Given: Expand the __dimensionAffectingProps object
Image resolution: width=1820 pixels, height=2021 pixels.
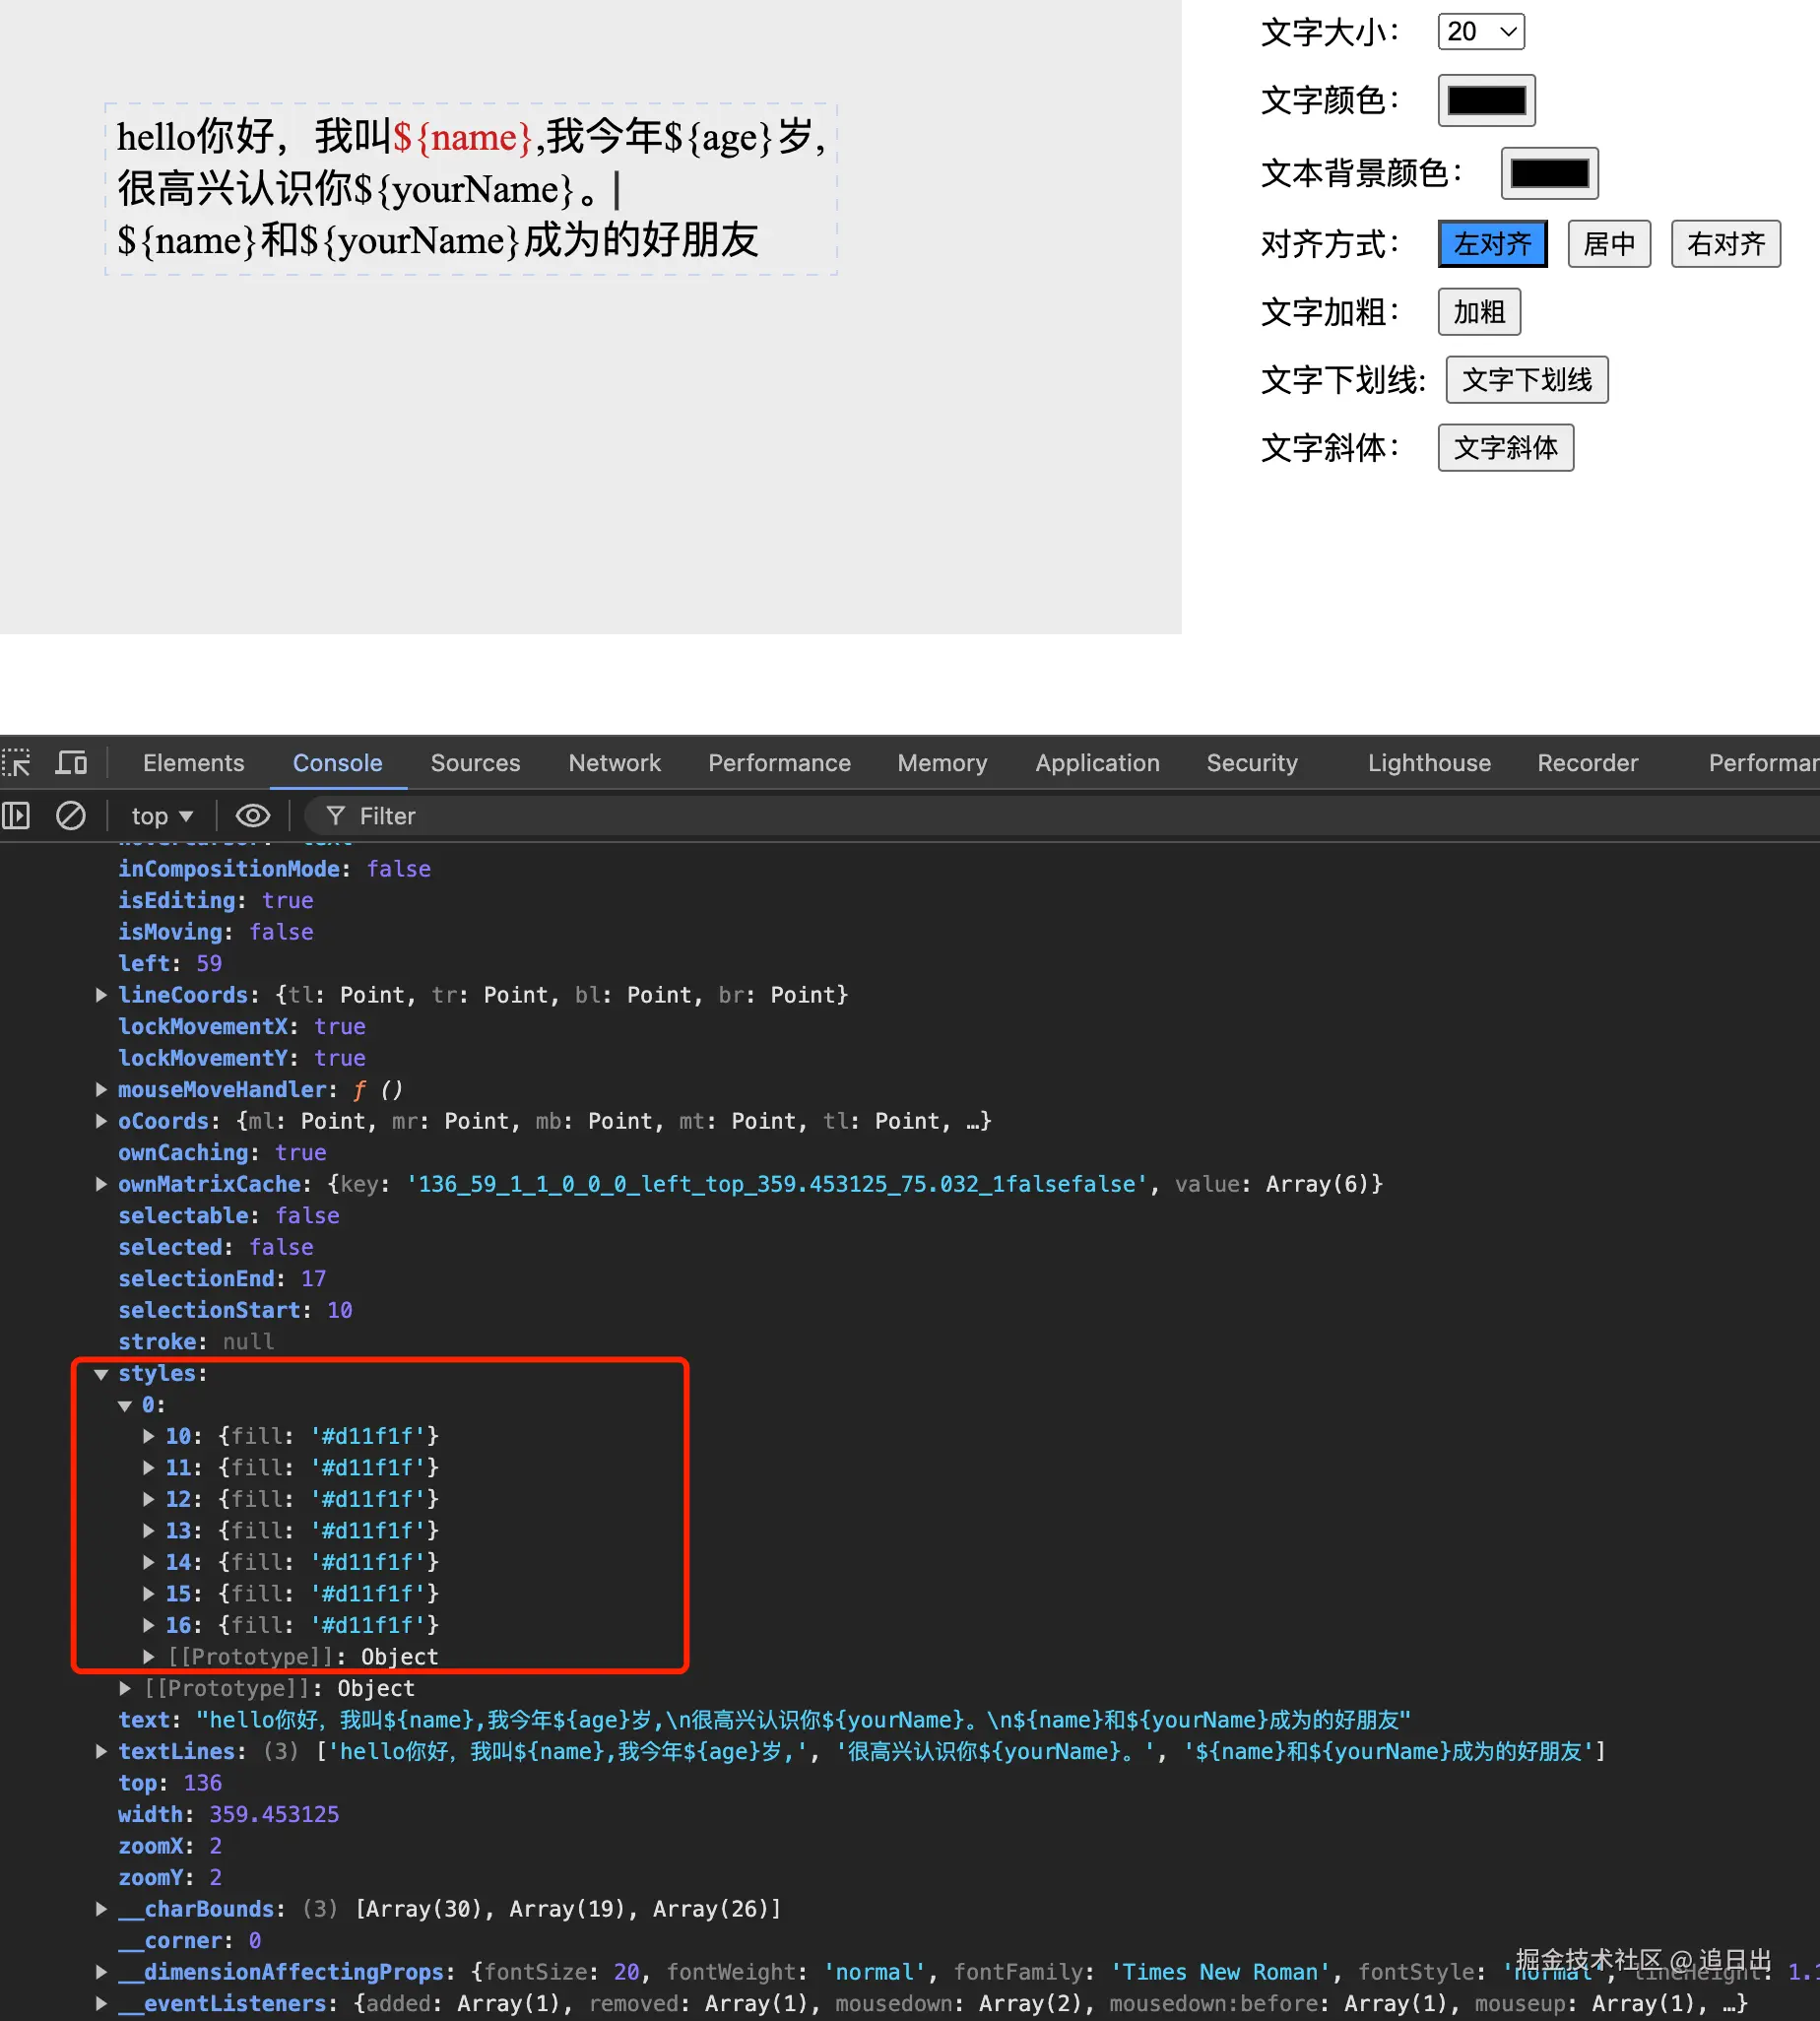Looking at the screenshot, I should [101, 1972].
